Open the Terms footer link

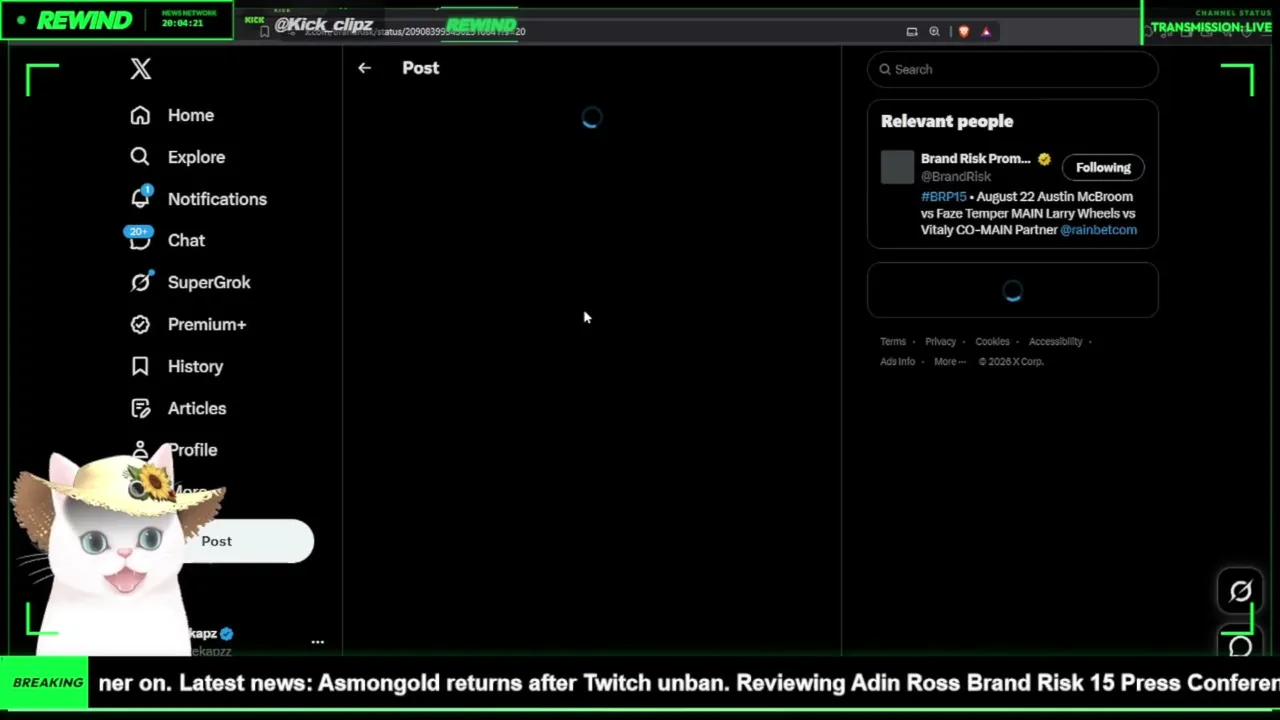[x=893, y=341]
